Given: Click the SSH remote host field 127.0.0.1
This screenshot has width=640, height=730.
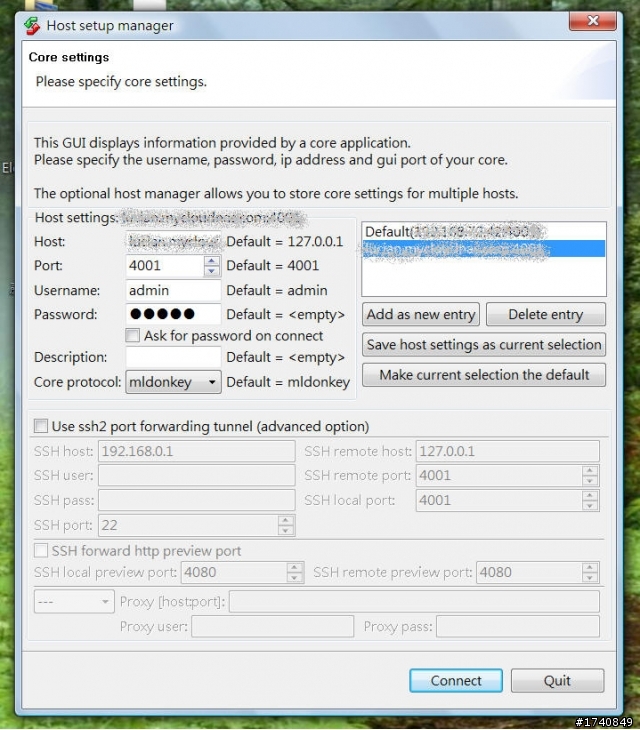Looking at the screenshot, I should tap(508, 451).
